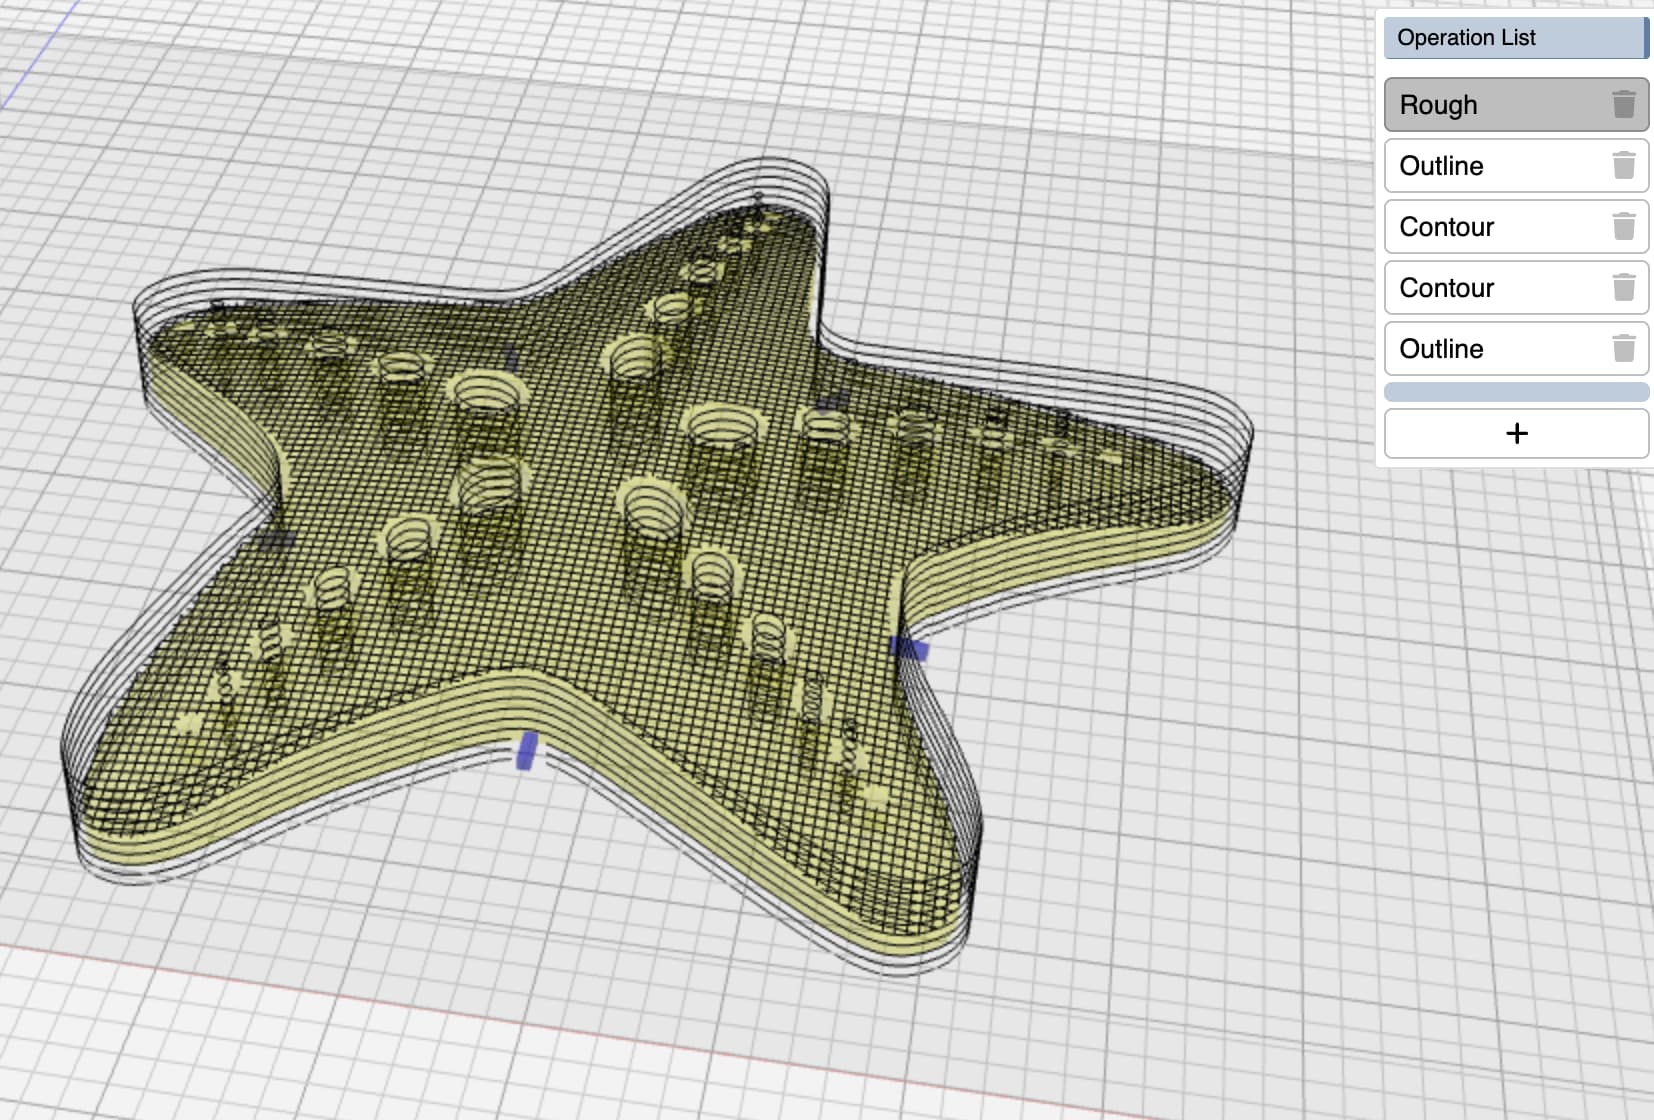Click the blue-gray bar above the plus button
Screen dimensions: 1654x1120
(x=1516, y=392)
